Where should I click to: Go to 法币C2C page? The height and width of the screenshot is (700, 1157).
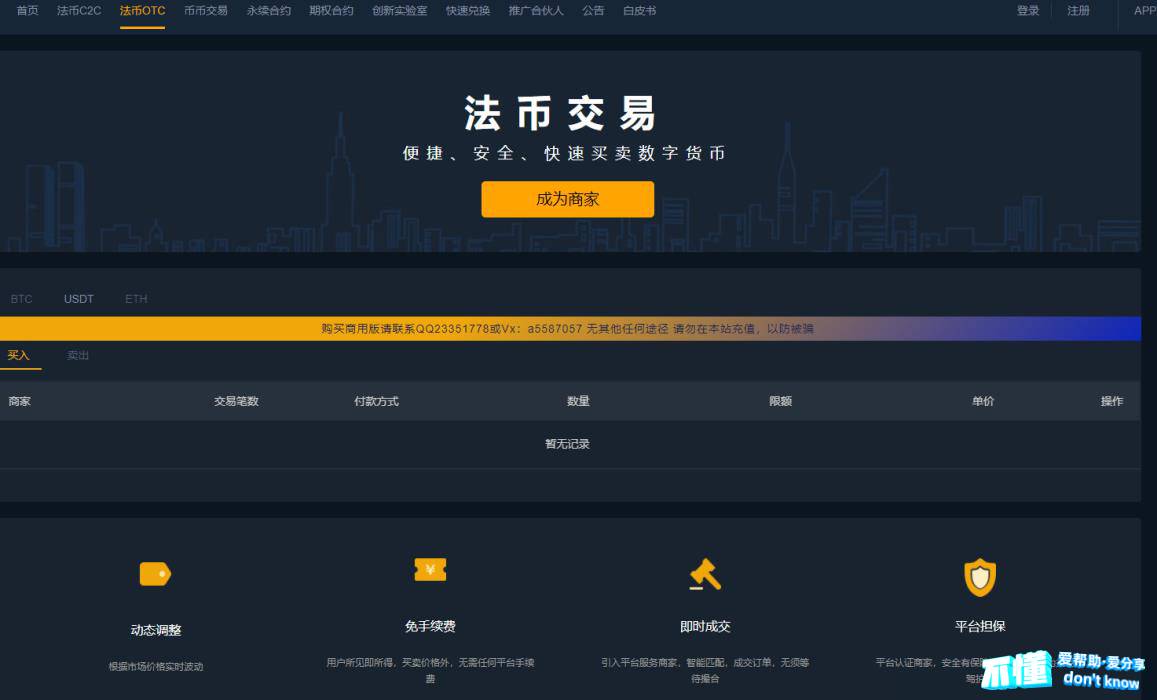79,10
